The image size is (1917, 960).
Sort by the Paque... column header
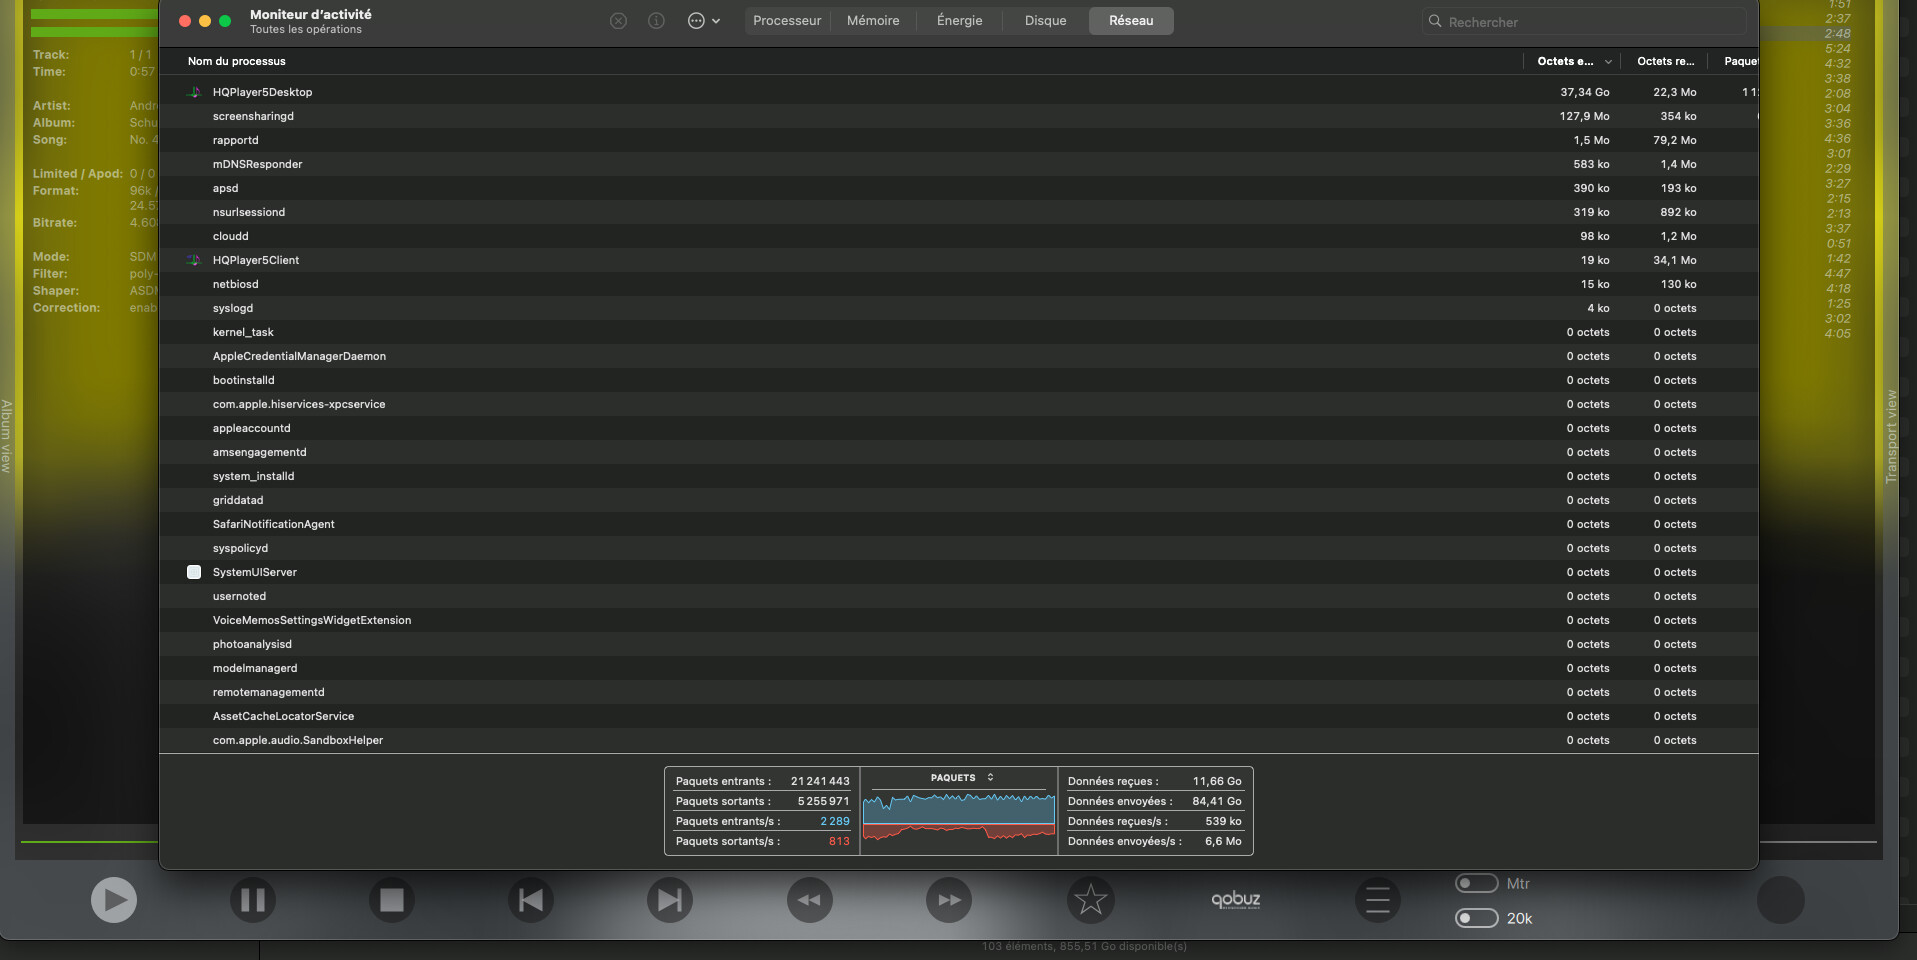(1740, 62)
